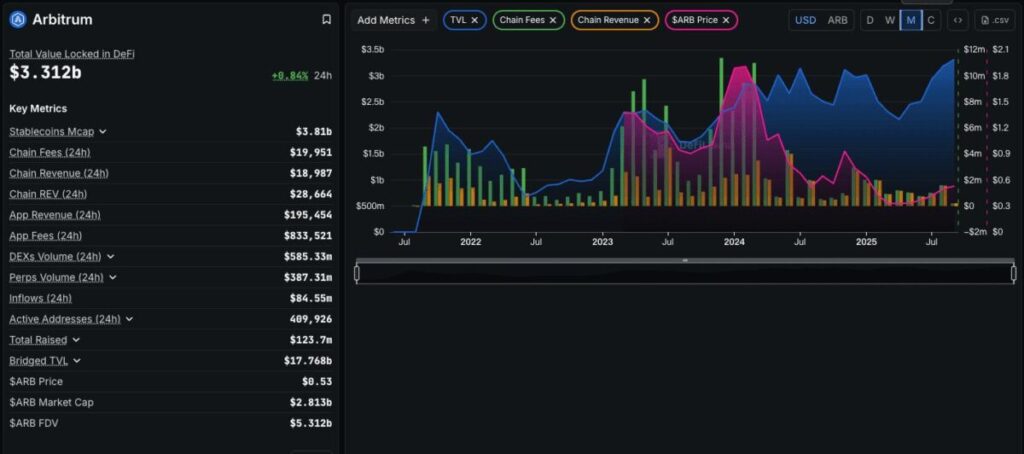Remove the $ARB Price metric chip

[726, 20]
